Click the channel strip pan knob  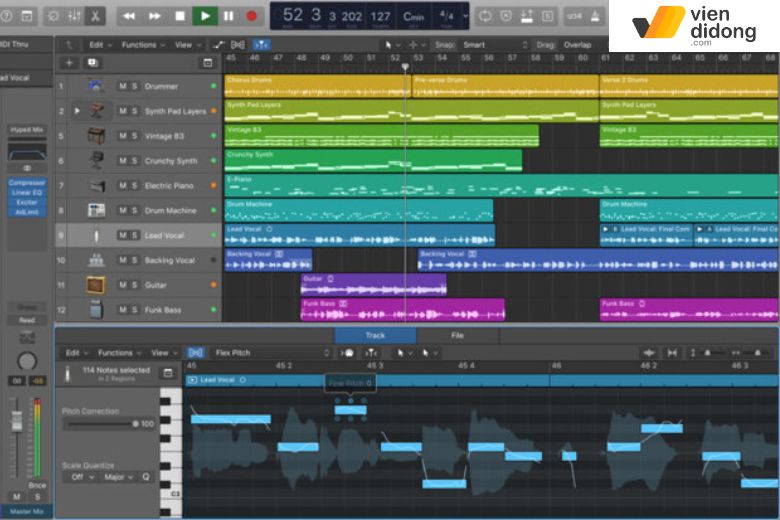(x=27, y=361)
